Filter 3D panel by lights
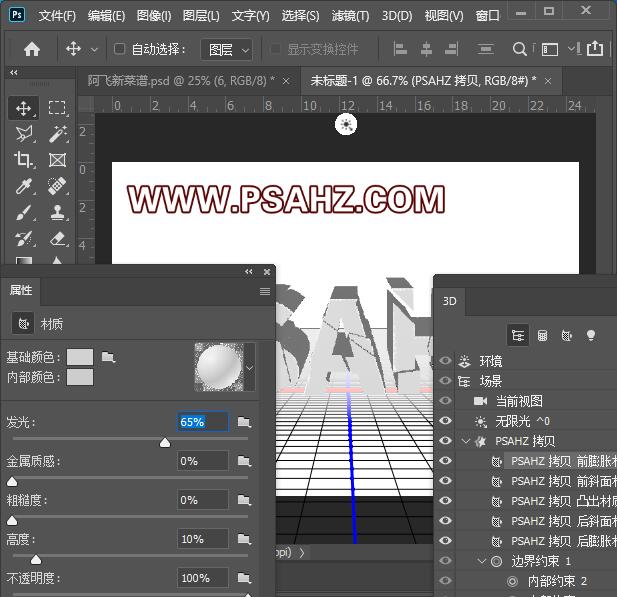This screenshot has height=597, width=617. [x=591, y=336]
